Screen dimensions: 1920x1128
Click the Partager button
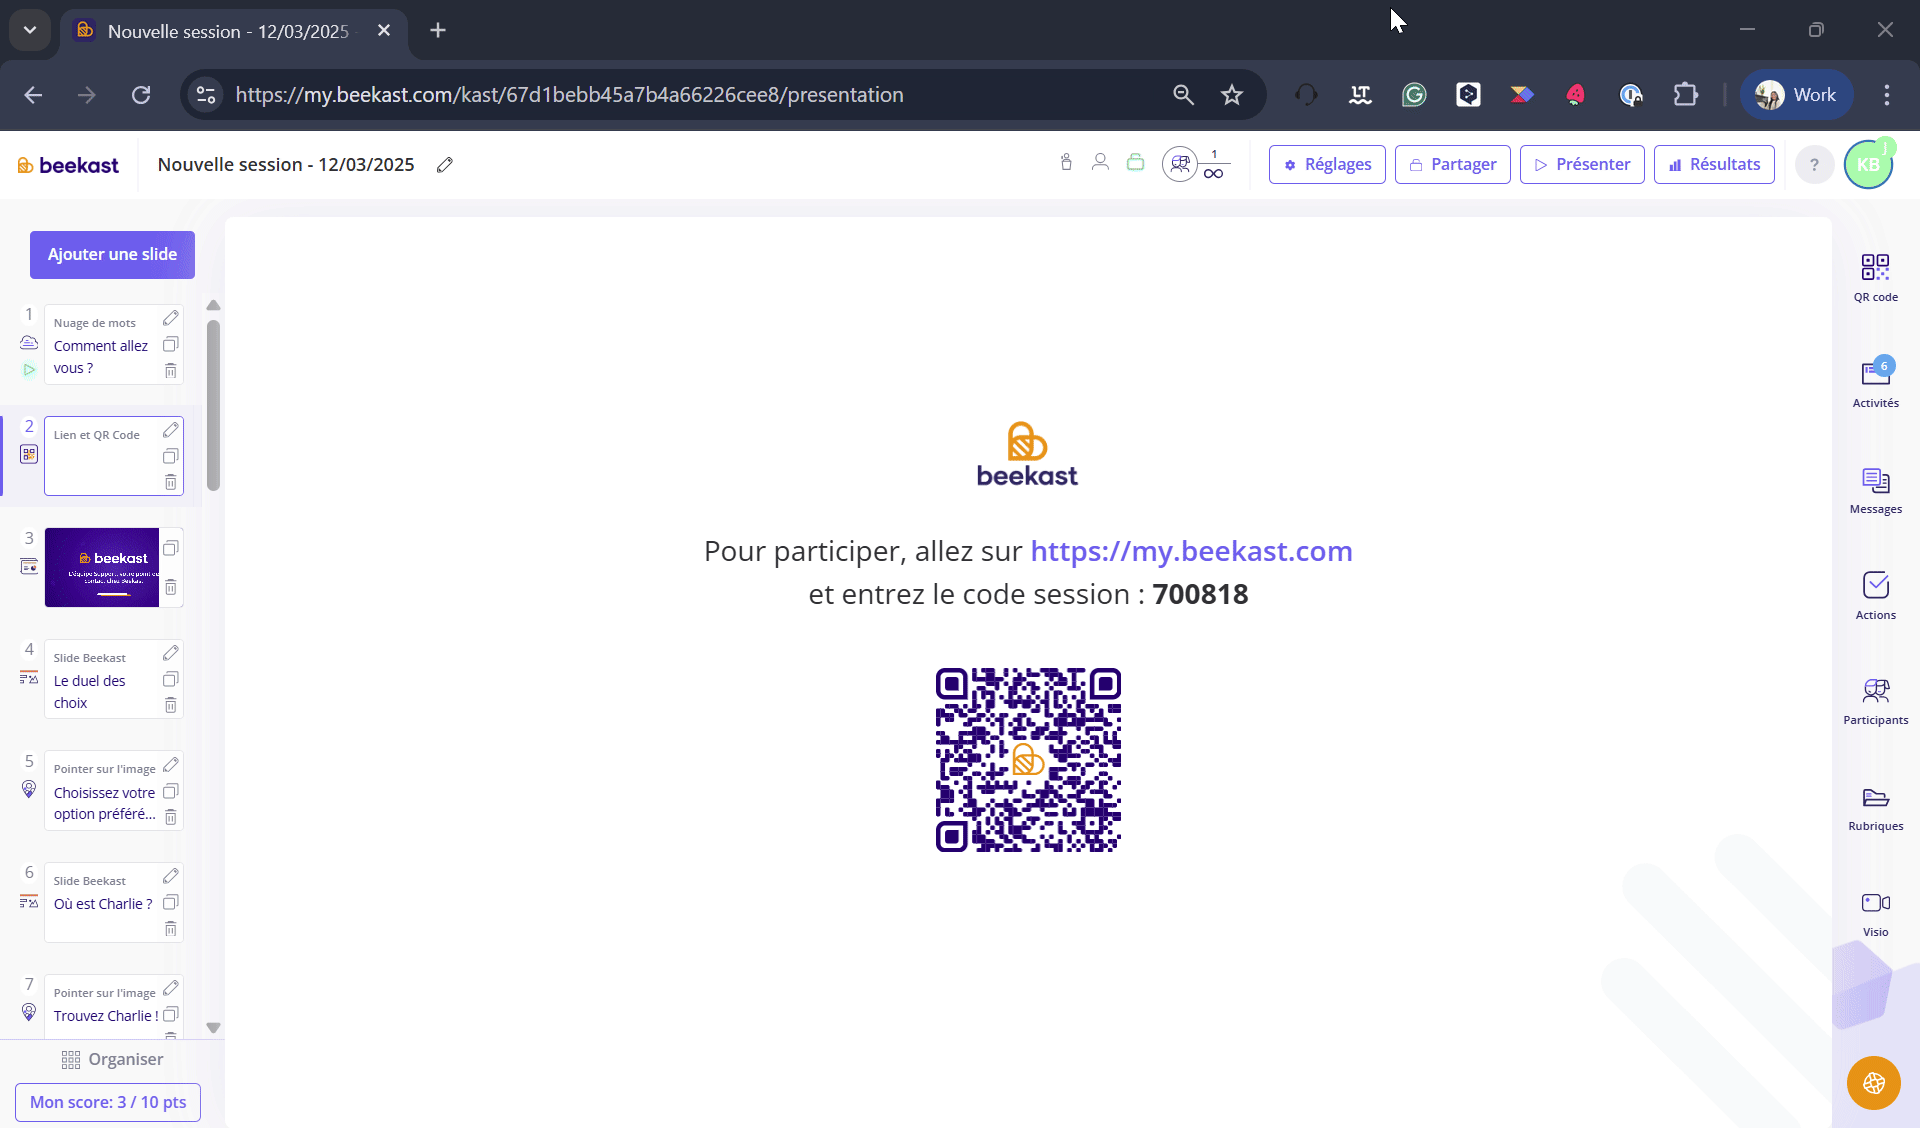[1452, 165]
